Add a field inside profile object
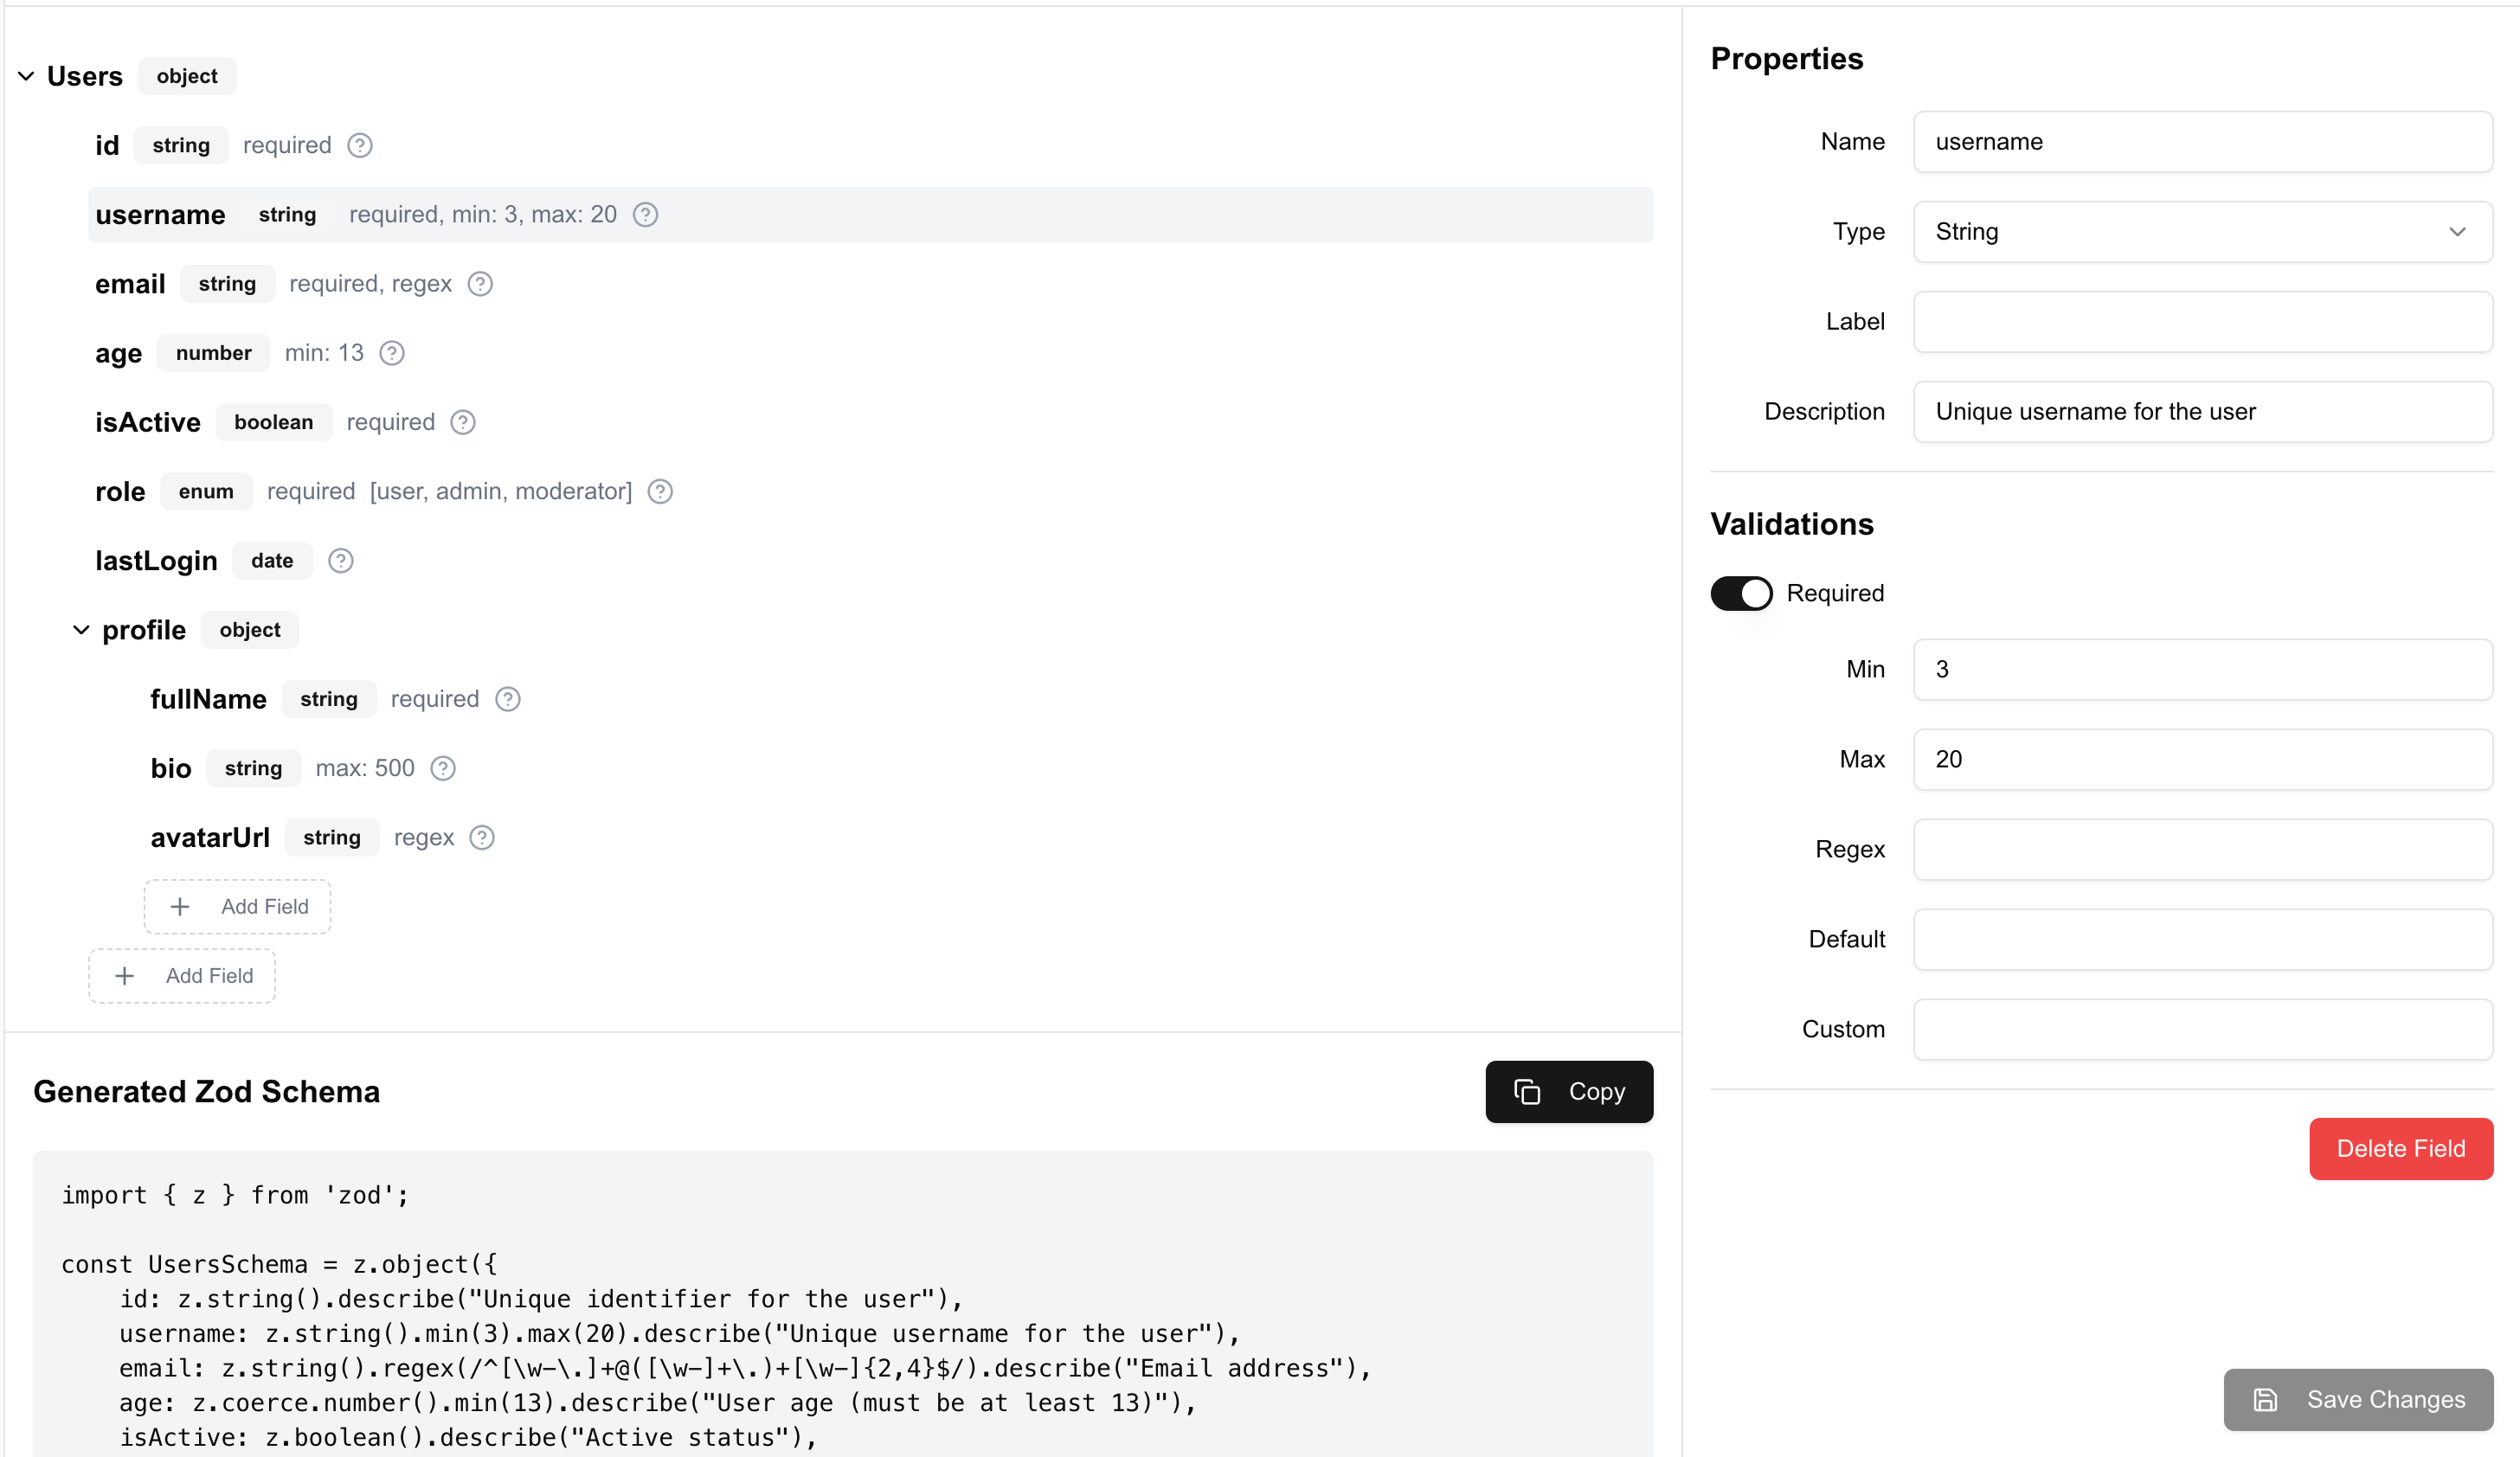 pyautogui.click(x=237, y=906)
